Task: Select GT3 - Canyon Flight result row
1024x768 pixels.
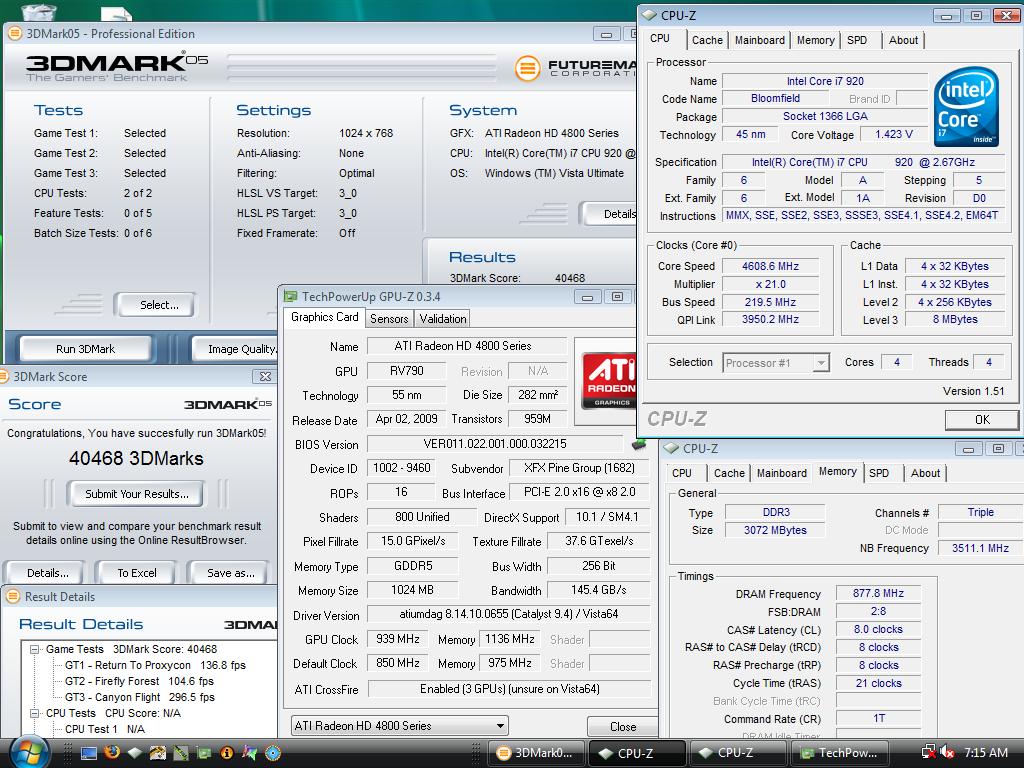Action: click(140, 697)
